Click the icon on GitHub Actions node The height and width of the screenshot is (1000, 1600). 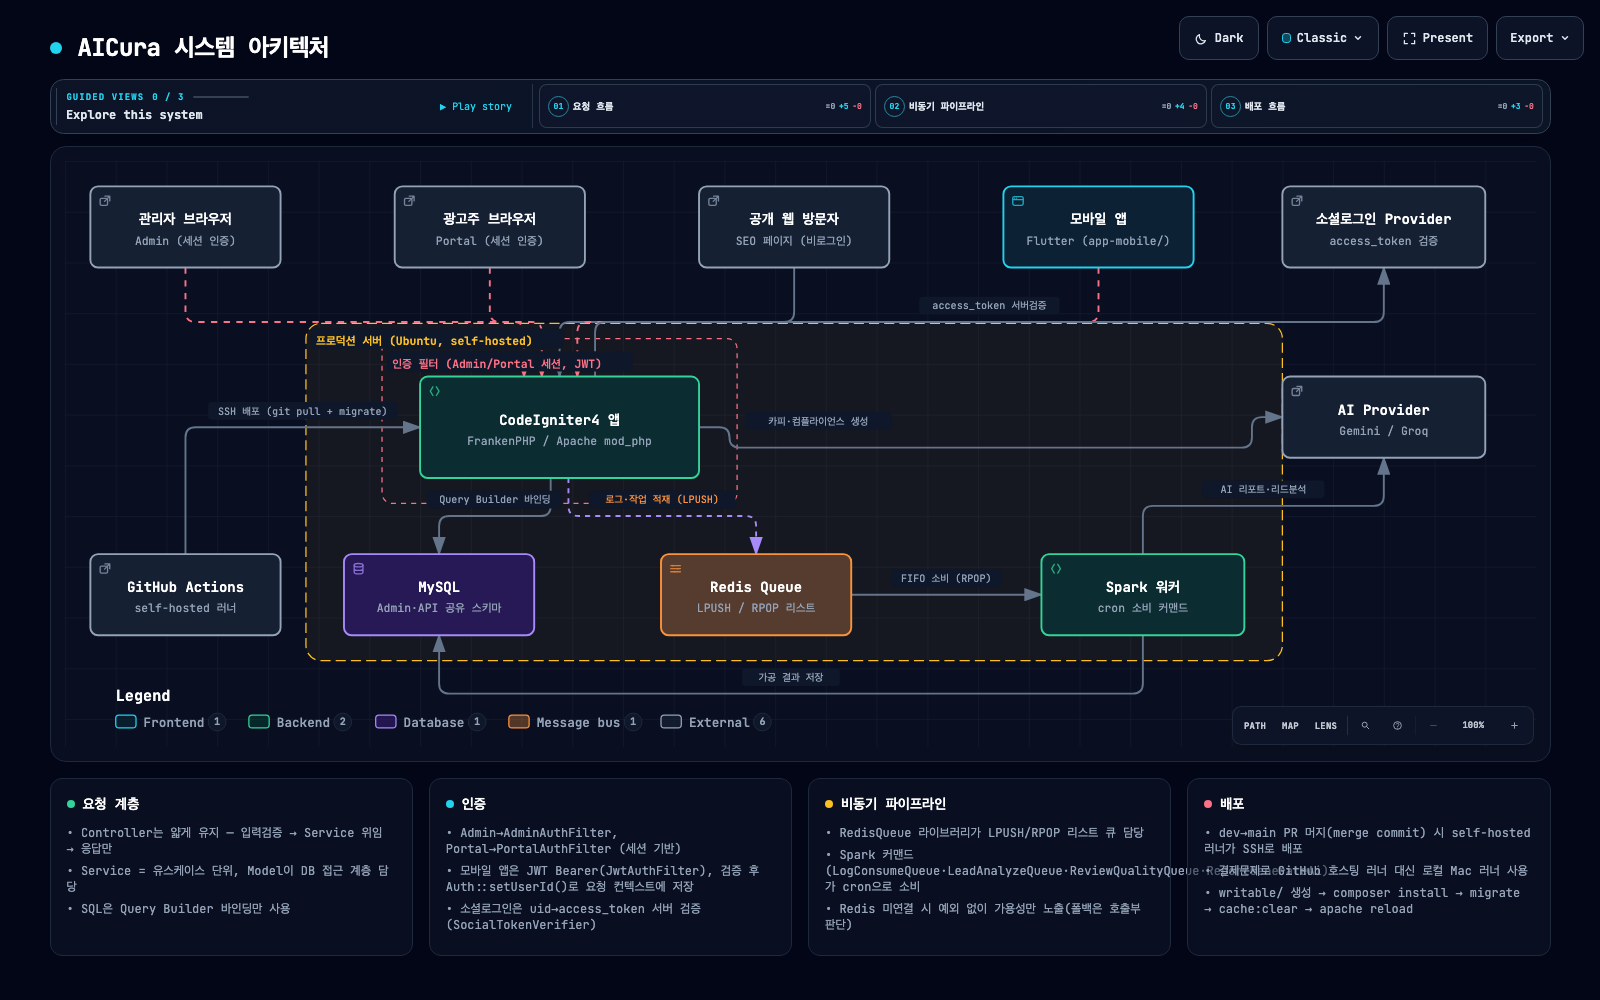105,569
